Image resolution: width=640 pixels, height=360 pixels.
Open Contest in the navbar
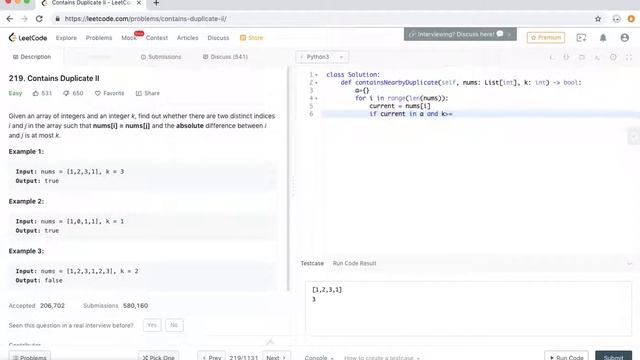coord(157,38)
